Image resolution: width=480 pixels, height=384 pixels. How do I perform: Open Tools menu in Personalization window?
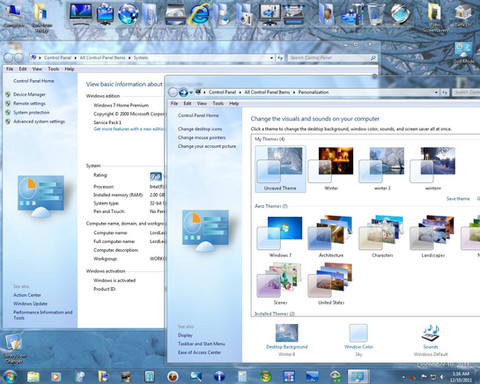pyautogui.click(x=218, y=103)
